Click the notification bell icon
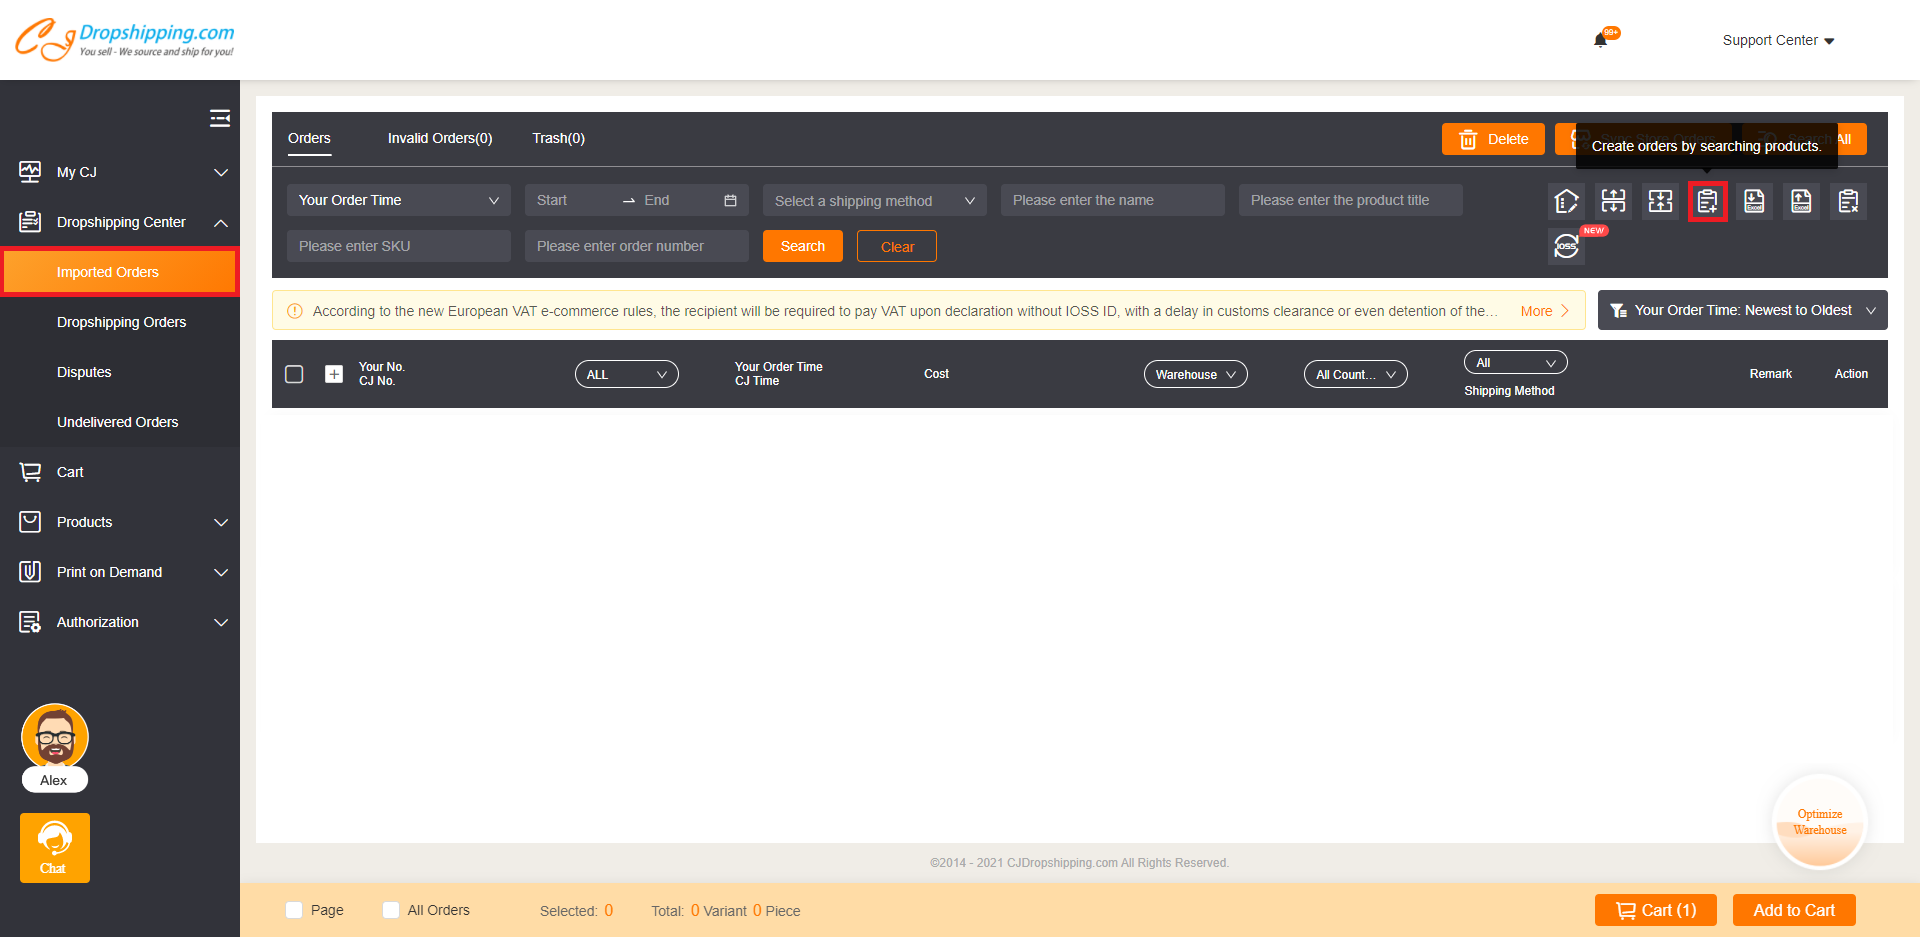The image size is (1920, 937). pos(1601,38)
